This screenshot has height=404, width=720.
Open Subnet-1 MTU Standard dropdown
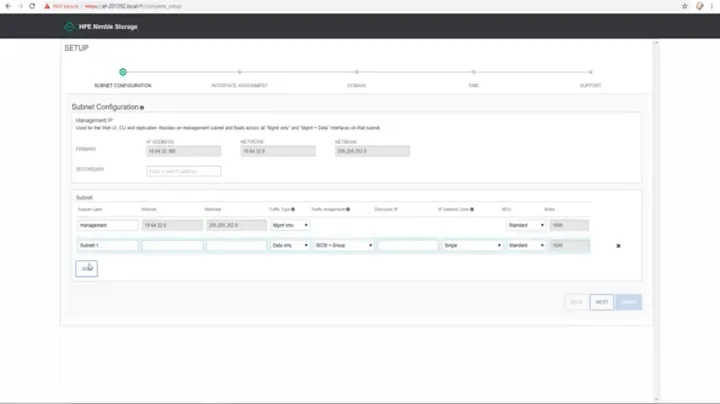click(526, 245)
